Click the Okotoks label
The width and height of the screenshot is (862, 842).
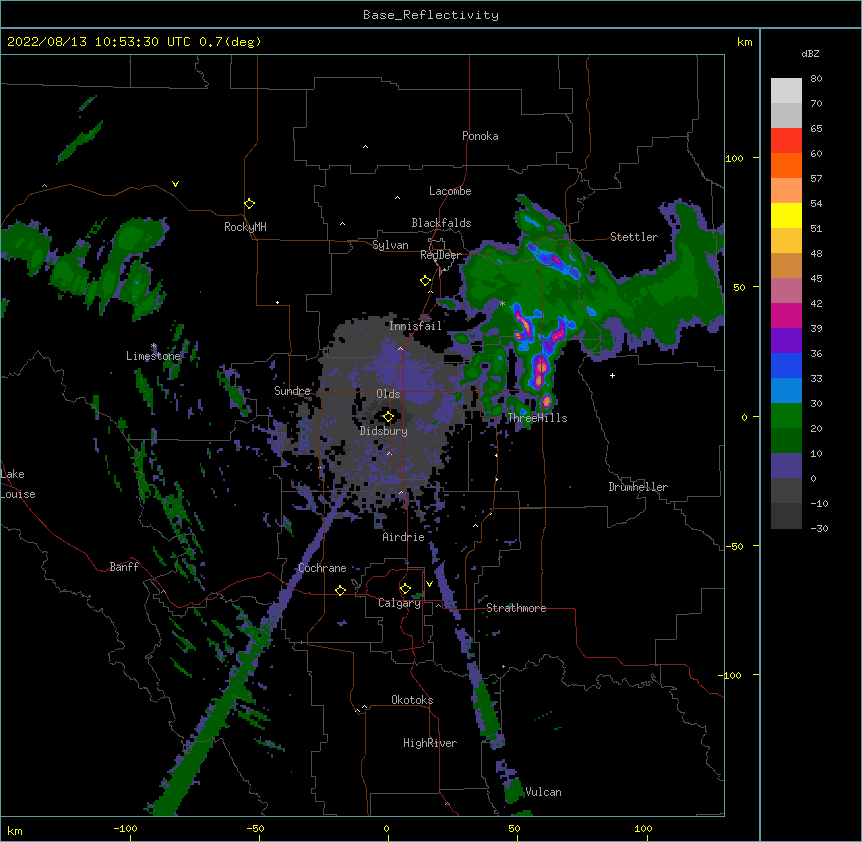[412, 700]
